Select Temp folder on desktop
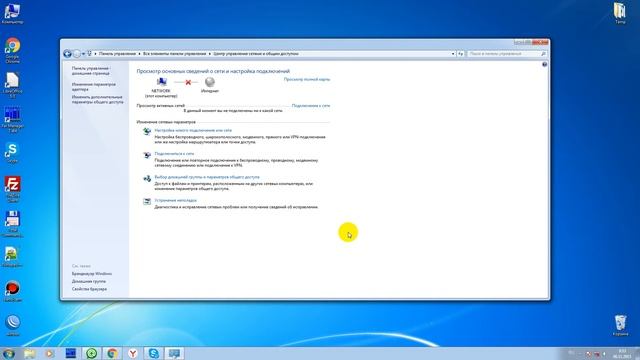640x360 pixels. [x=620, y=13]
